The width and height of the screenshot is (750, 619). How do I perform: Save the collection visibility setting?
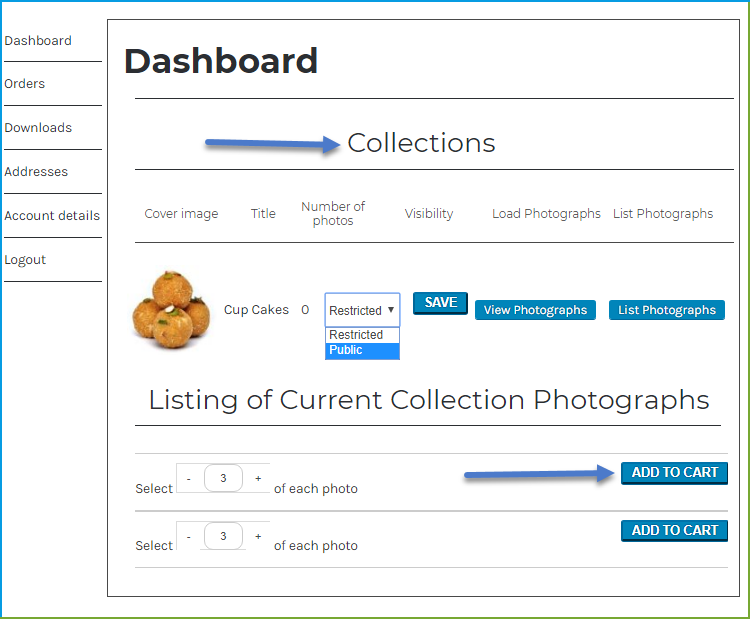(440, 303)
